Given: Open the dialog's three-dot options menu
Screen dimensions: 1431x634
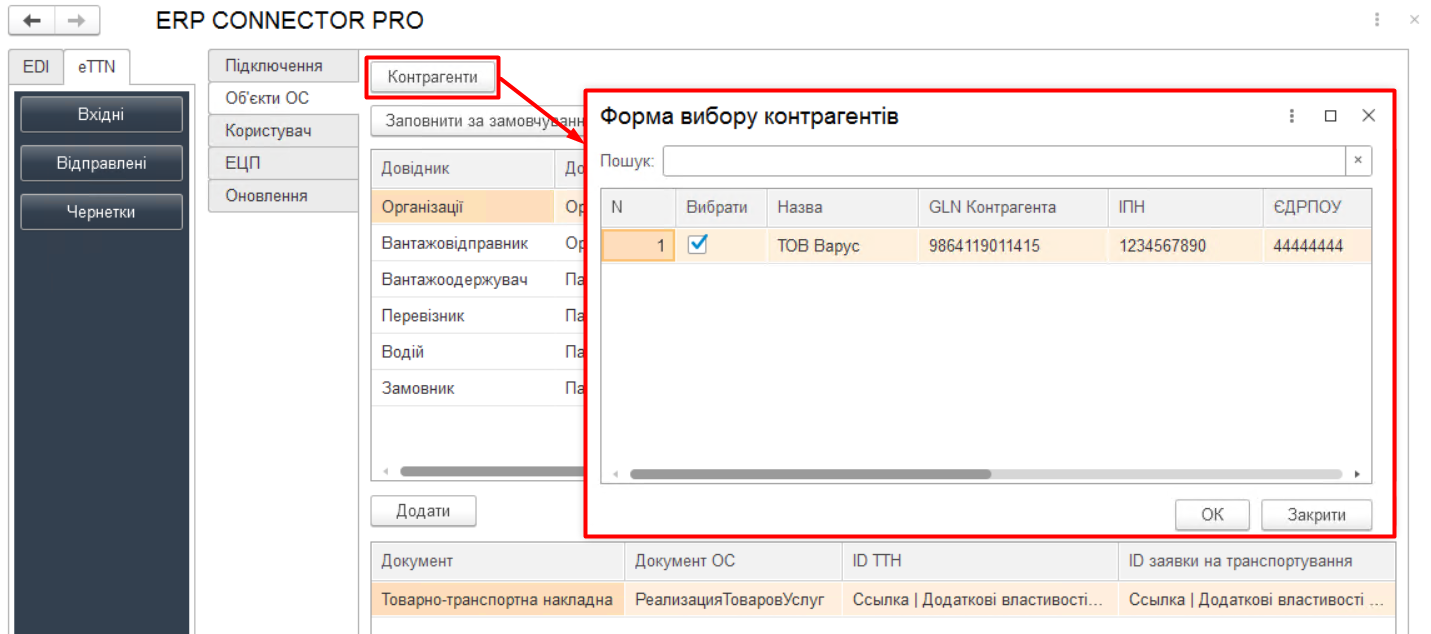Looking at the screenshot, I should coord(1292,116).
